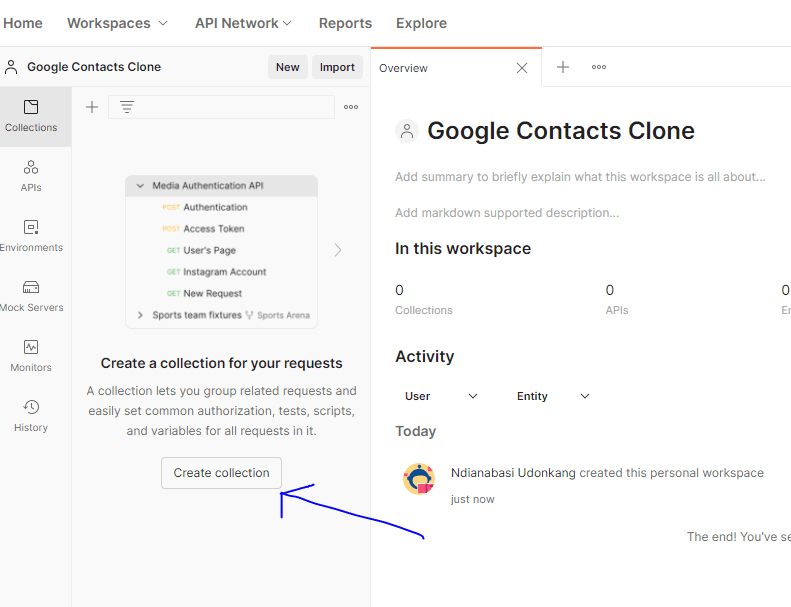Click the add summary placeholder text
This screenshot has height=607, width=791.
click(580, 177)
